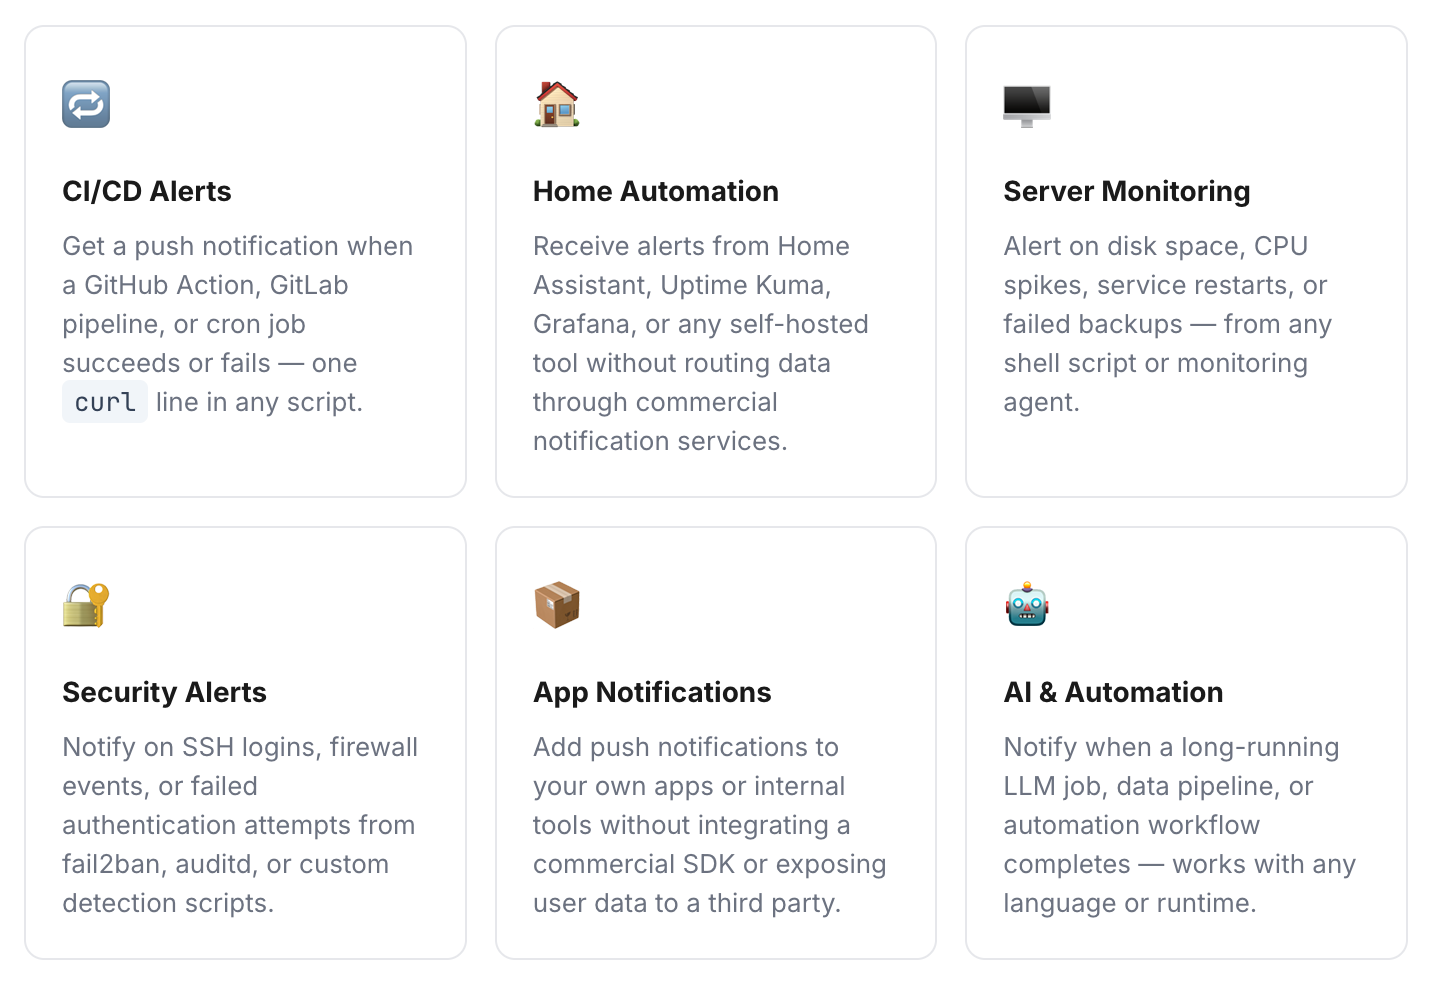Open the "CI/CD Alerts" heading
This screenshot has height=982, width=1430.
(147, 191)
